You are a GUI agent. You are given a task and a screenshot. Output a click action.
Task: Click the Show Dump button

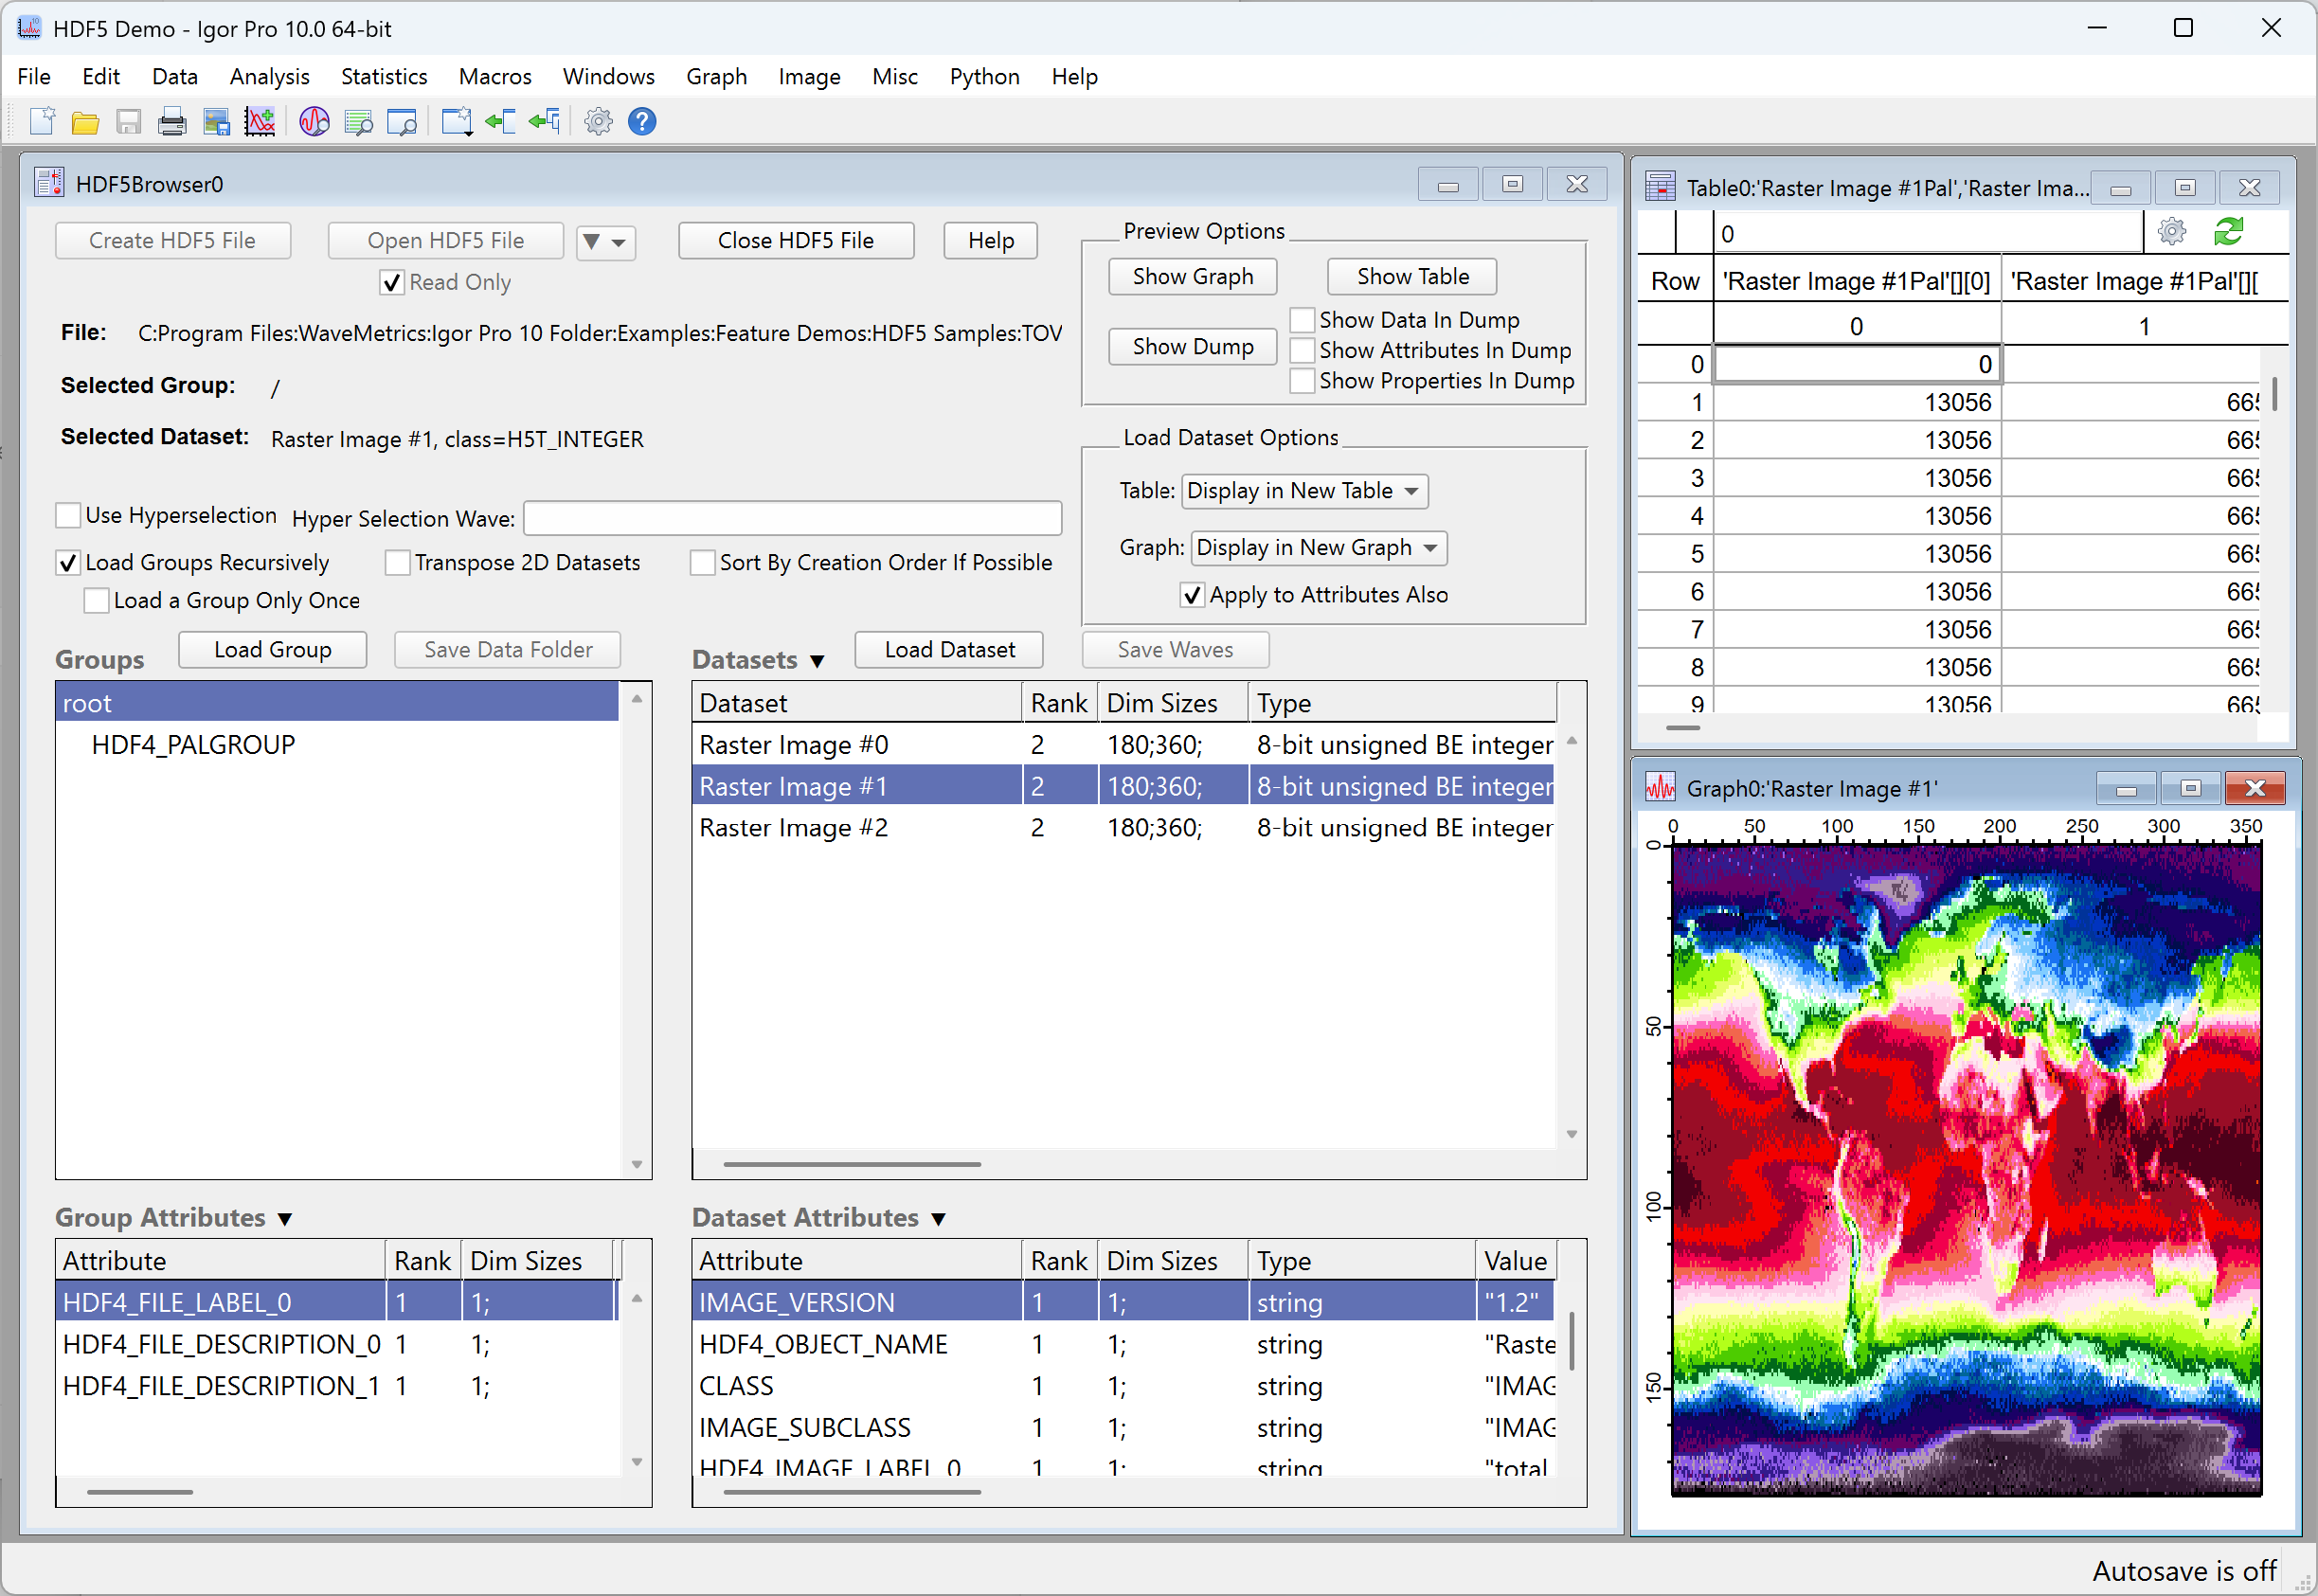click(1192, 346)
